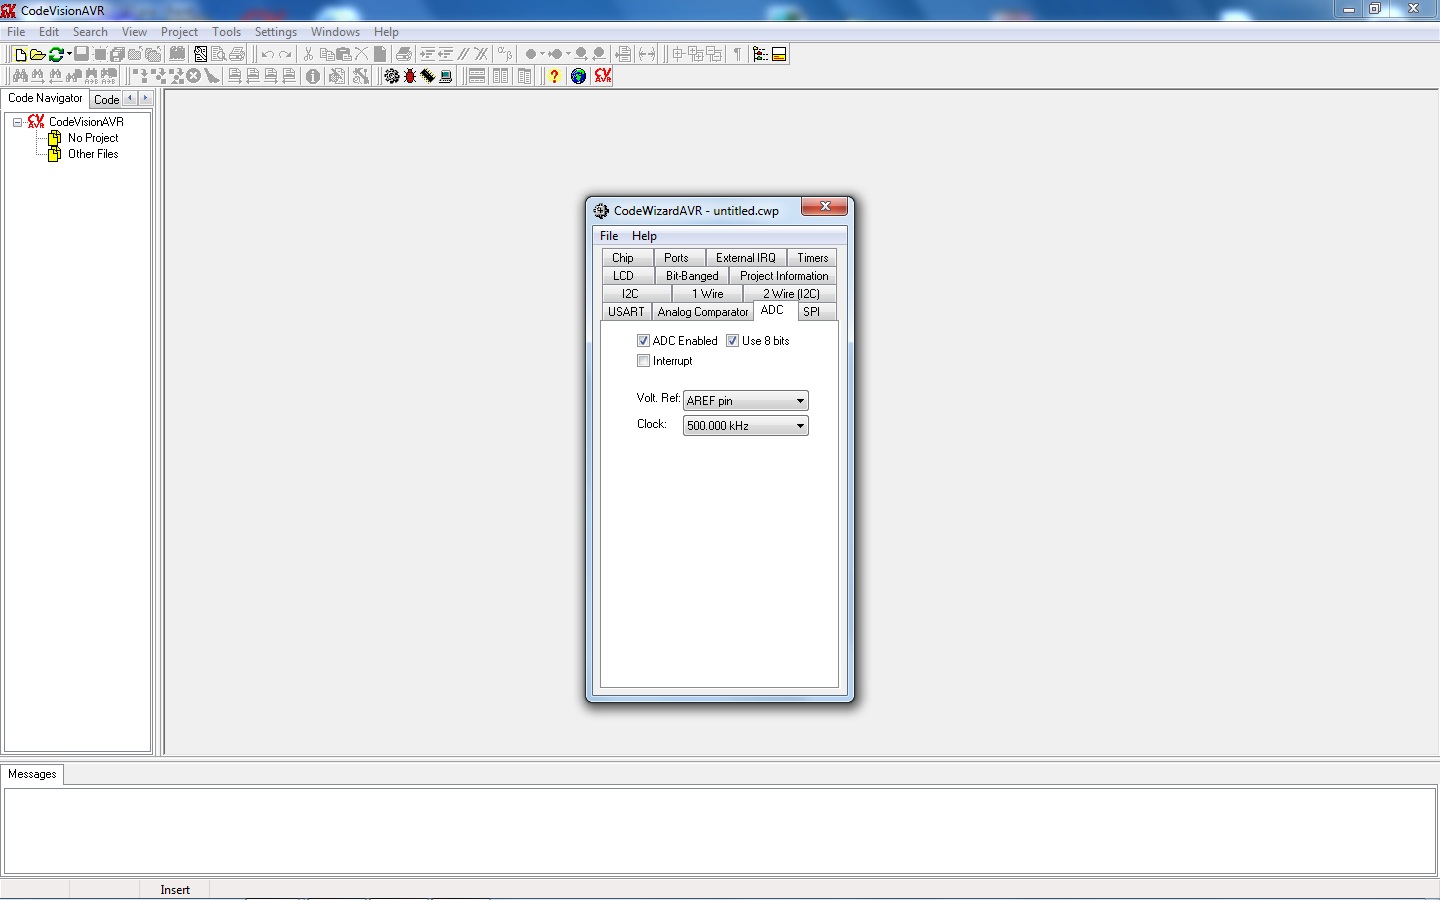Click the stop build X icon
Image resolution: width=1440 pixels, height=900 pixels.
click(x=193, y=76)
